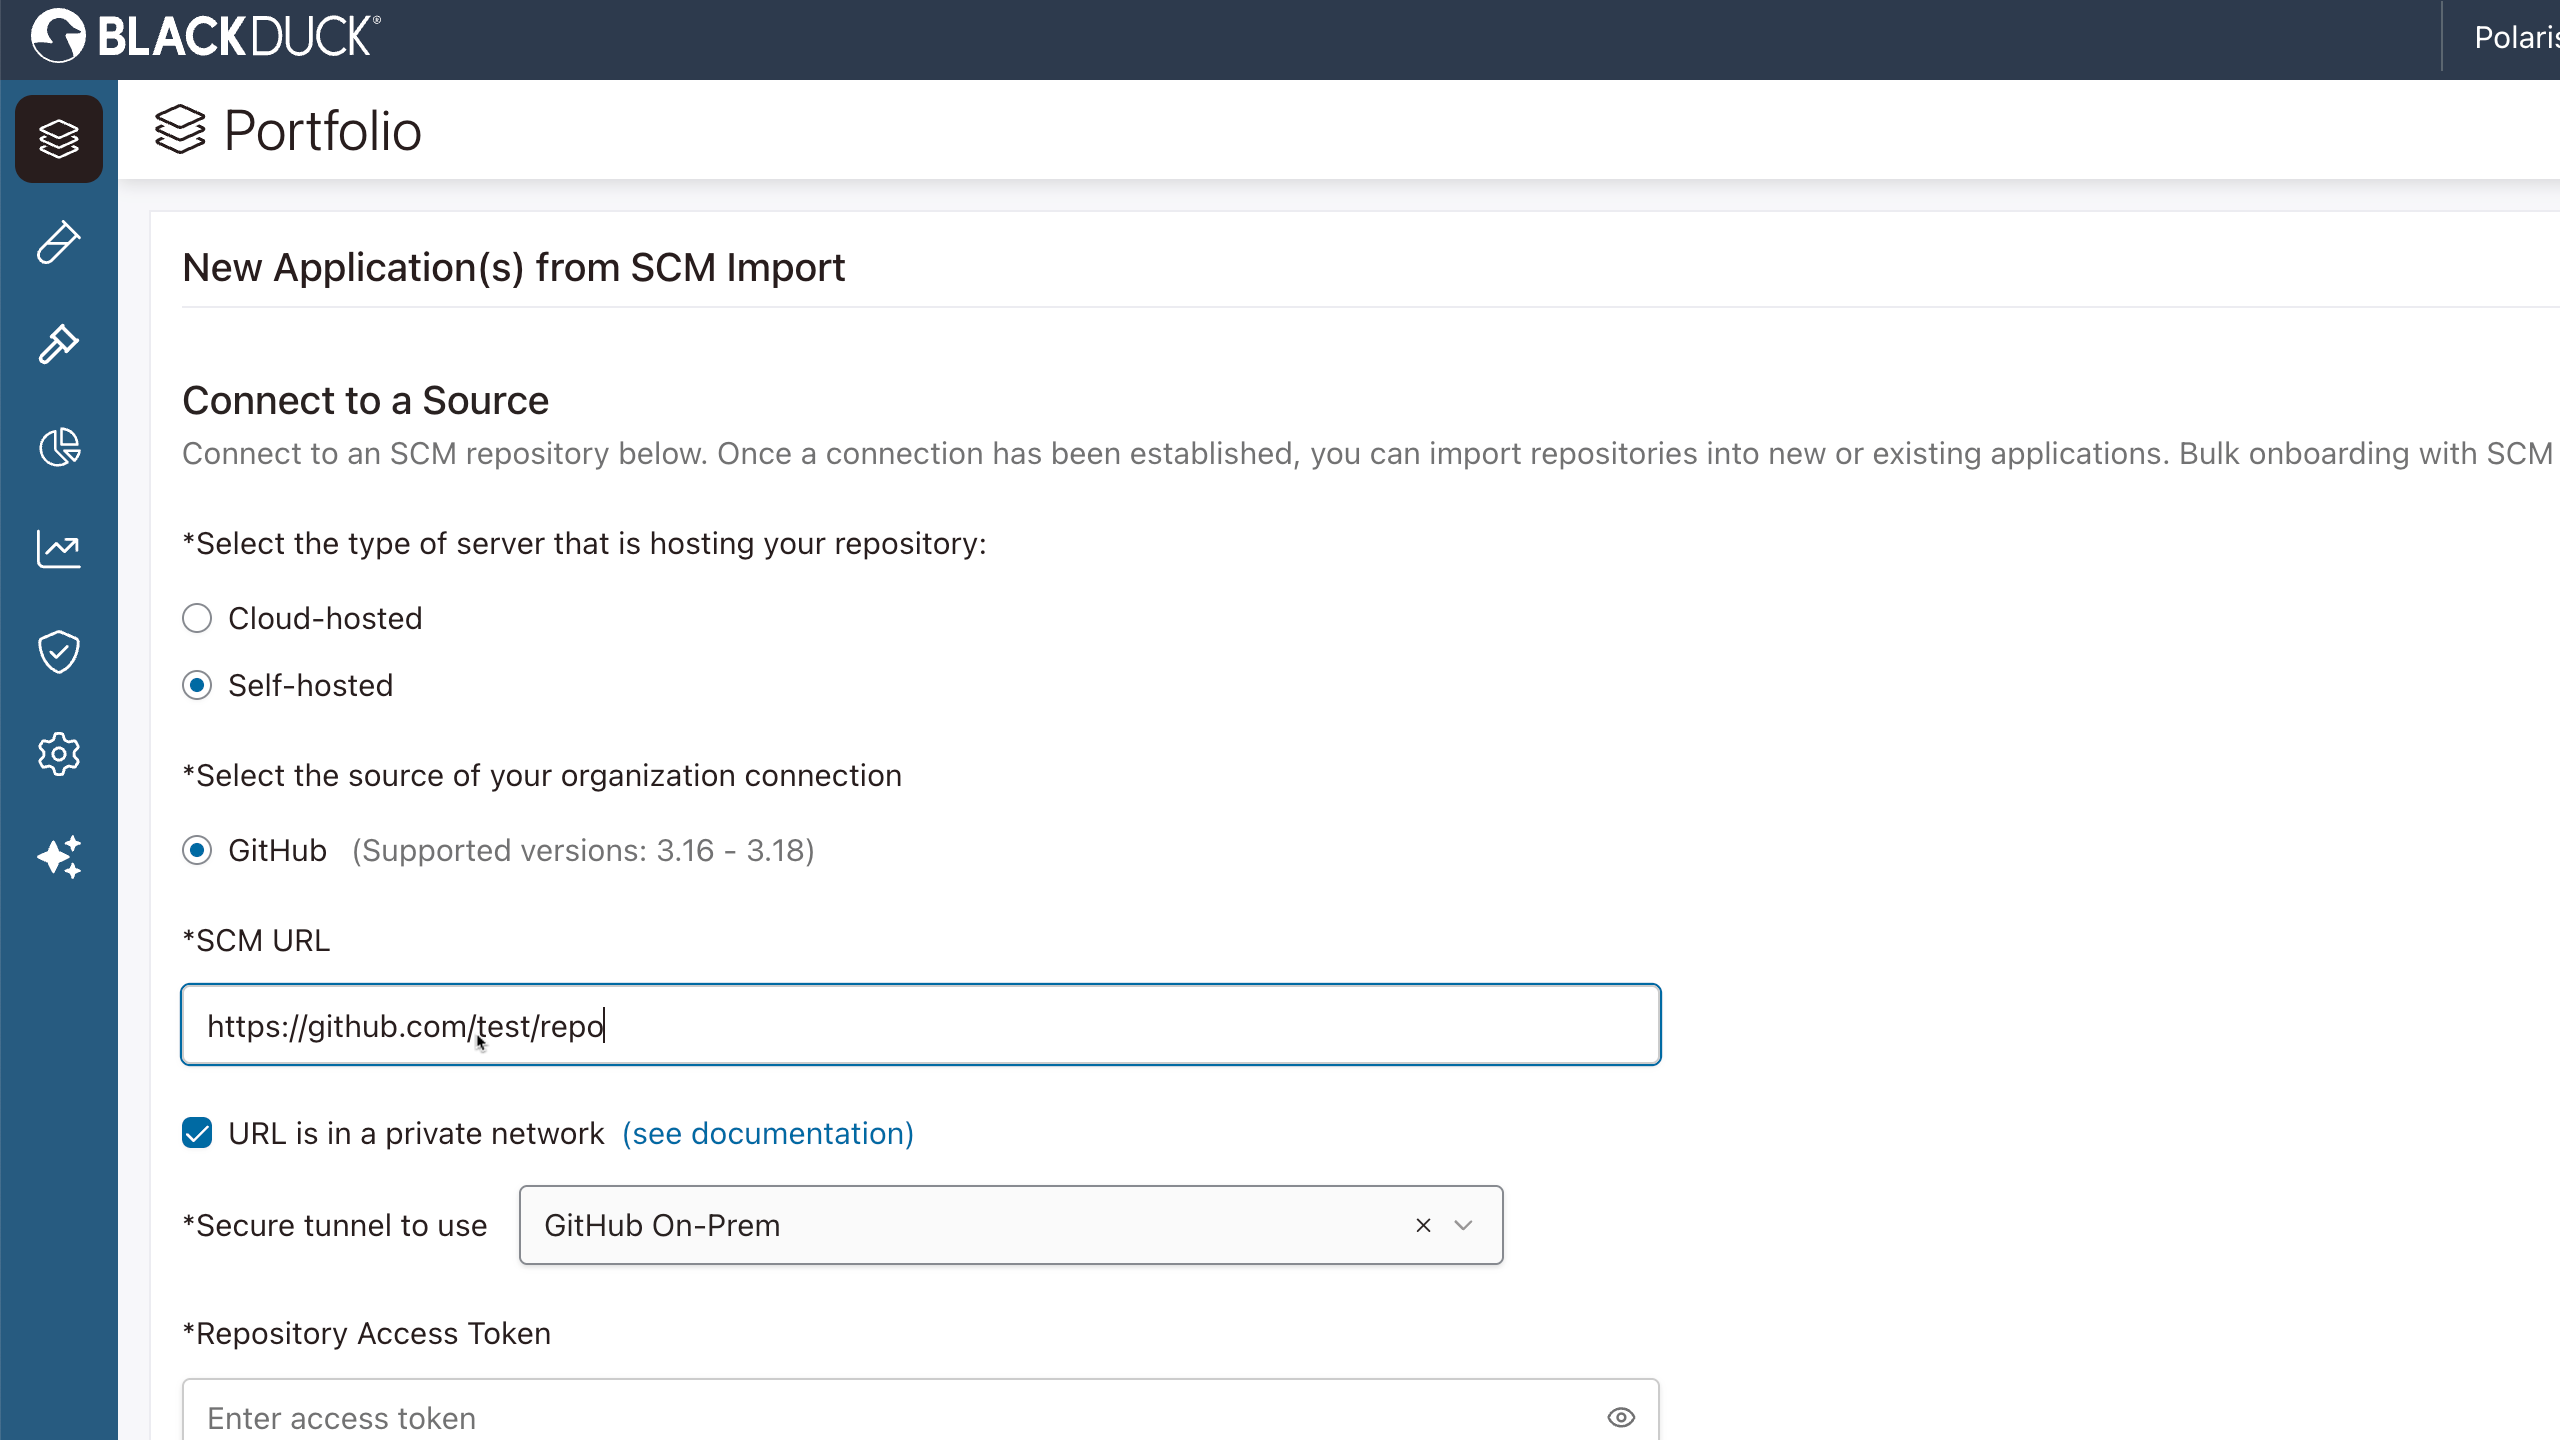Click the Polaris item in top bar
Image resolution: width=2560 pixels, height=1440 pixels.
(x=2516, y=37)
